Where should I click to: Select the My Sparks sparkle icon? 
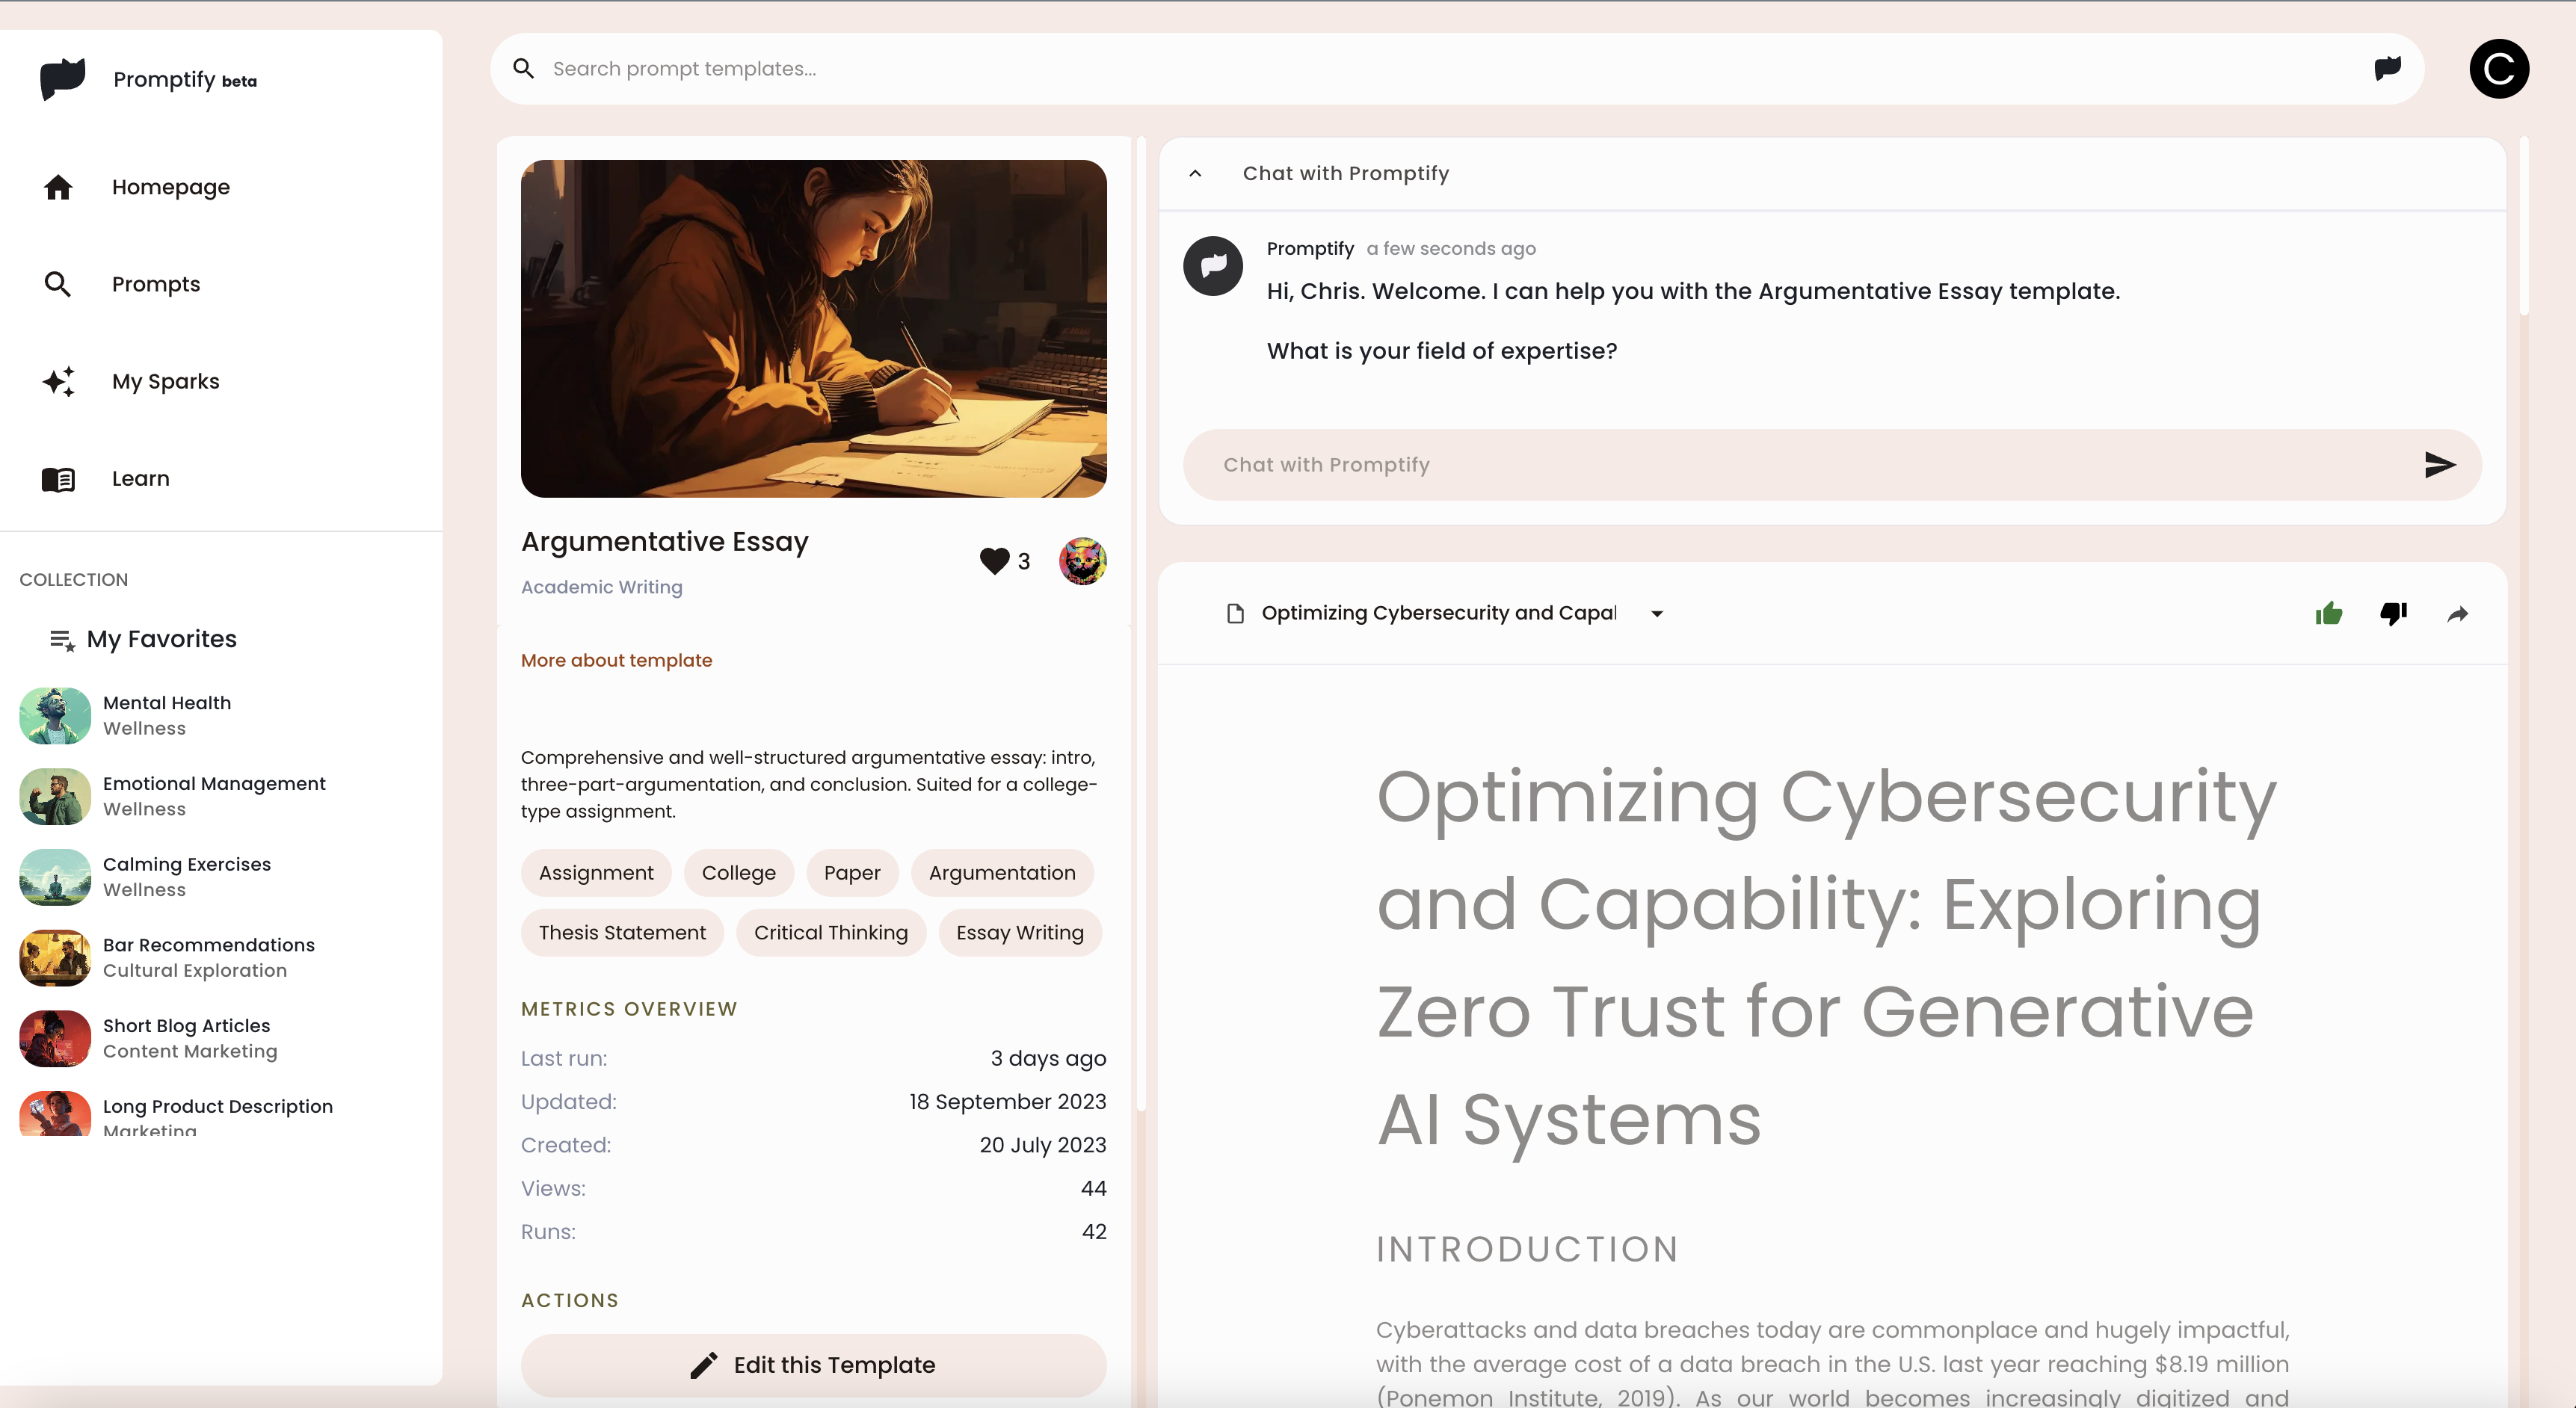[x=58, y=381]
